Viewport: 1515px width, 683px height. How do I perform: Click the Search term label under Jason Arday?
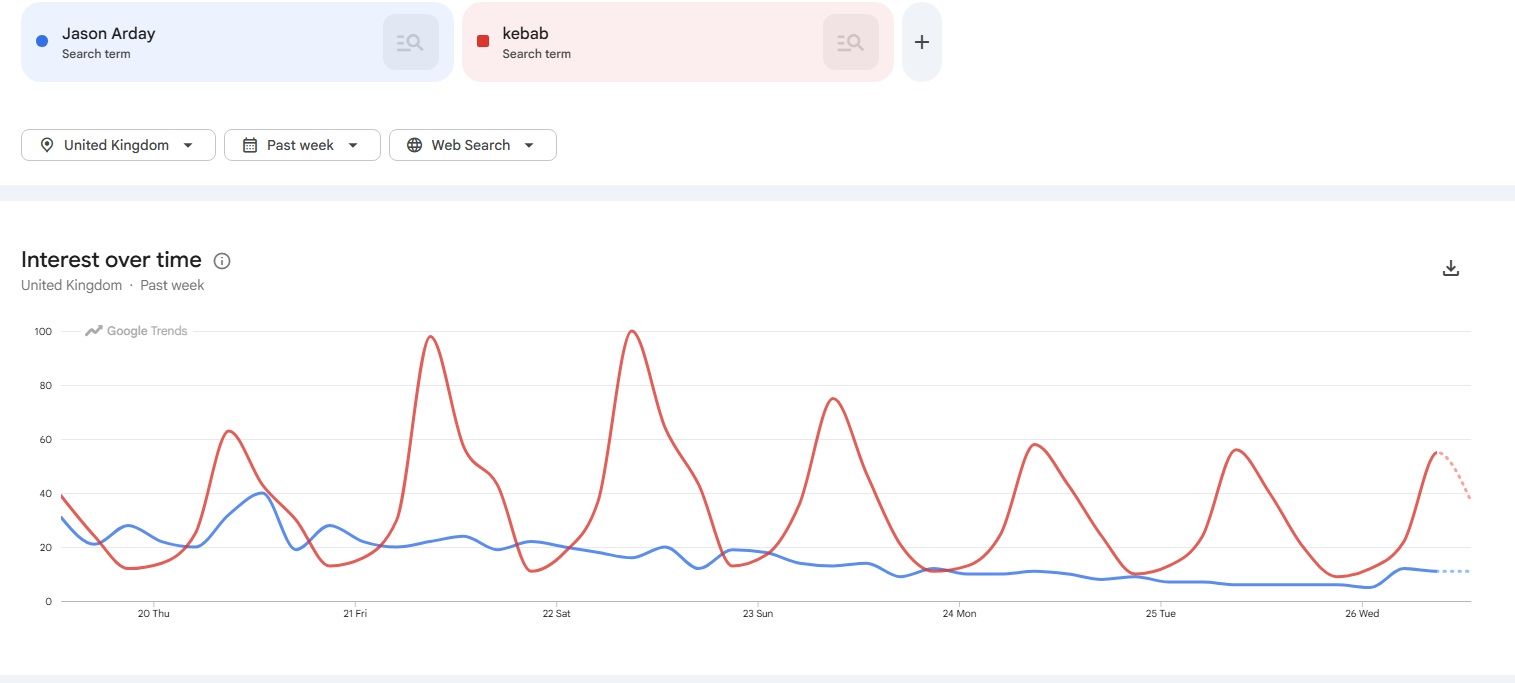[x=96, y=54]
